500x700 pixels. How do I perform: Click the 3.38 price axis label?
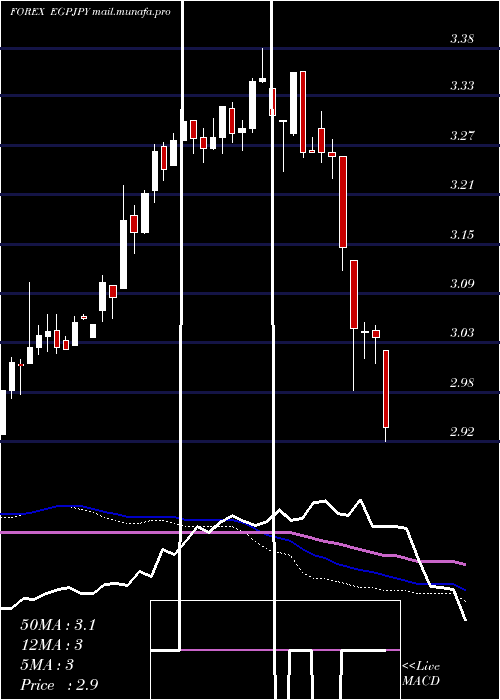pyautogui.click(x=462, y=39)
